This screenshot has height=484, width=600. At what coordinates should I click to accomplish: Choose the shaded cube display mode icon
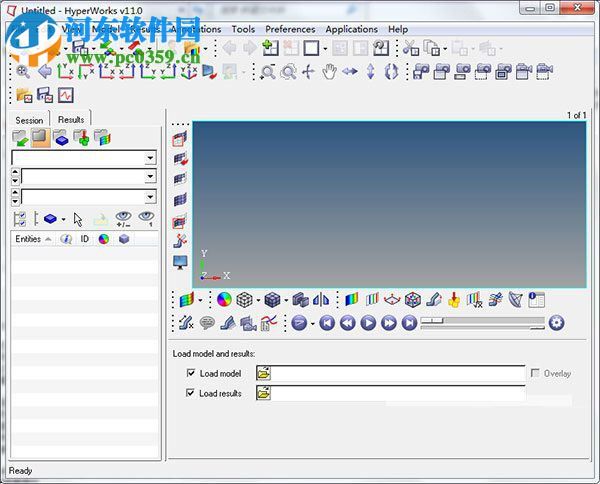tap(272, 300)
